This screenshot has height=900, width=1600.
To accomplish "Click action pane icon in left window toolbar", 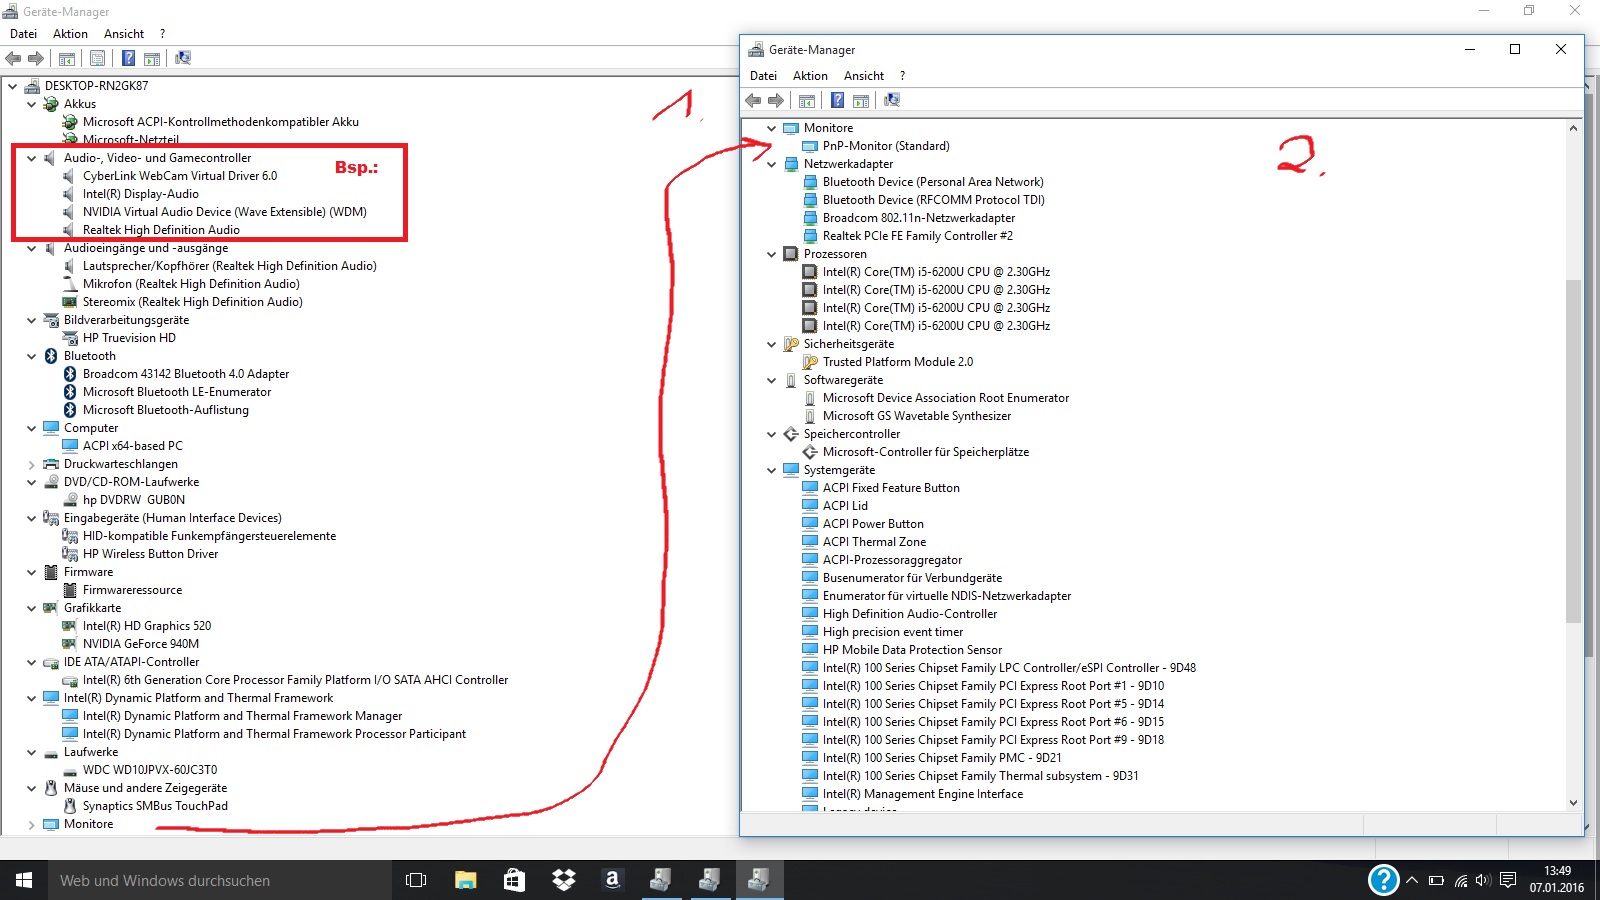I will point(152,58).
